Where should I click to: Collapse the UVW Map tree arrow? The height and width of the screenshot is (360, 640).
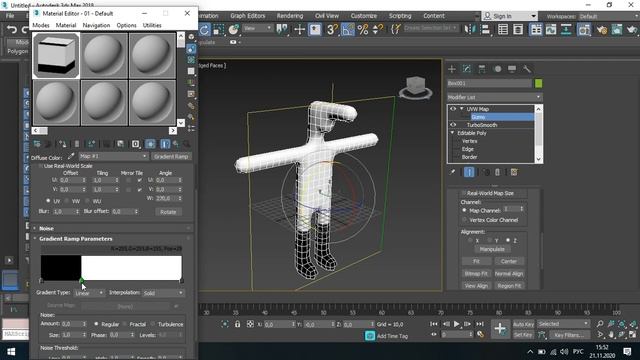[x=462, y=109]
